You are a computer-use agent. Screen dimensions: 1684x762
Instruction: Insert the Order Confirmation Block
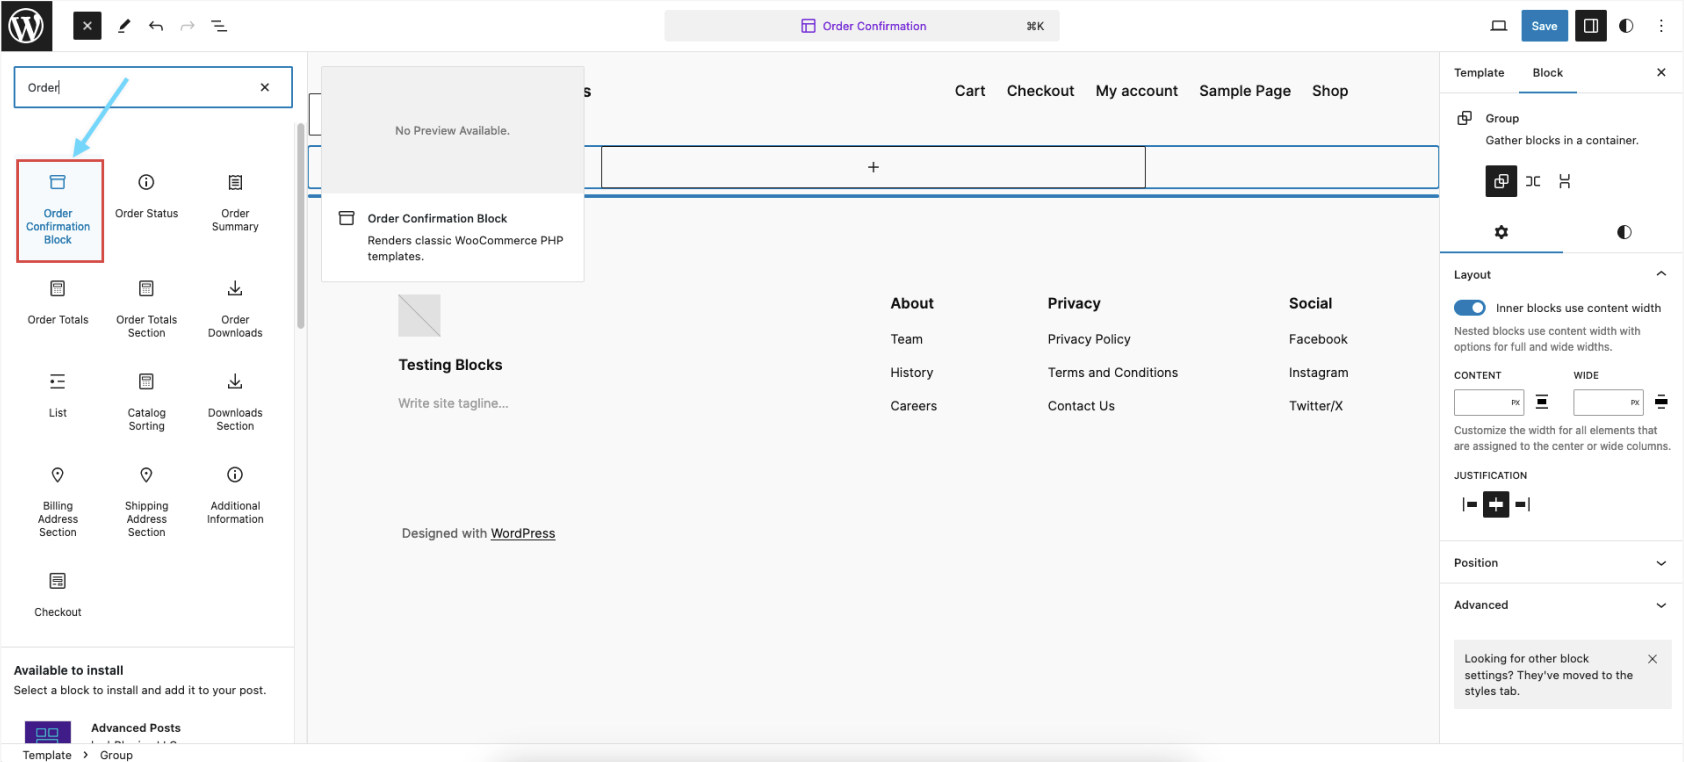coord(59,211)
